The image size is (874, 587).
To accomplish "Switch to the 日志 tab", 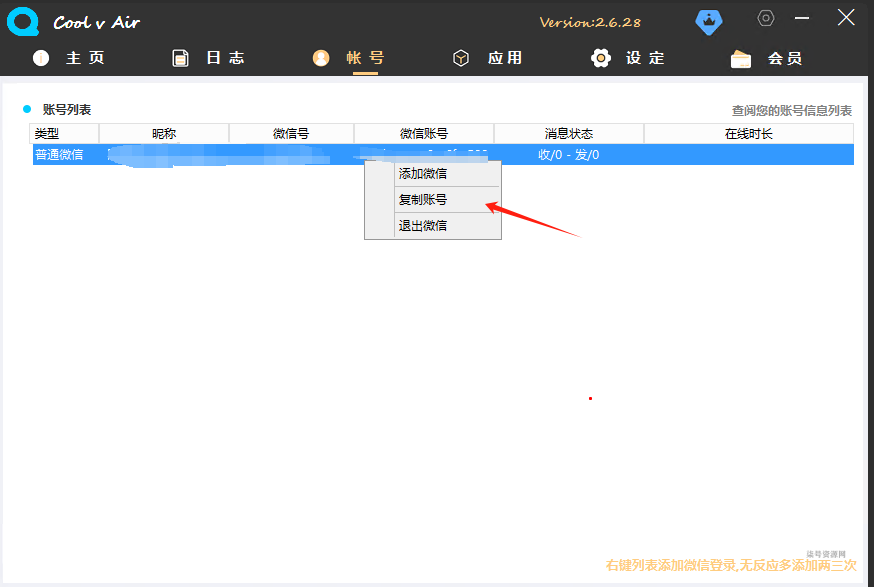I will (x=225, y=58).
